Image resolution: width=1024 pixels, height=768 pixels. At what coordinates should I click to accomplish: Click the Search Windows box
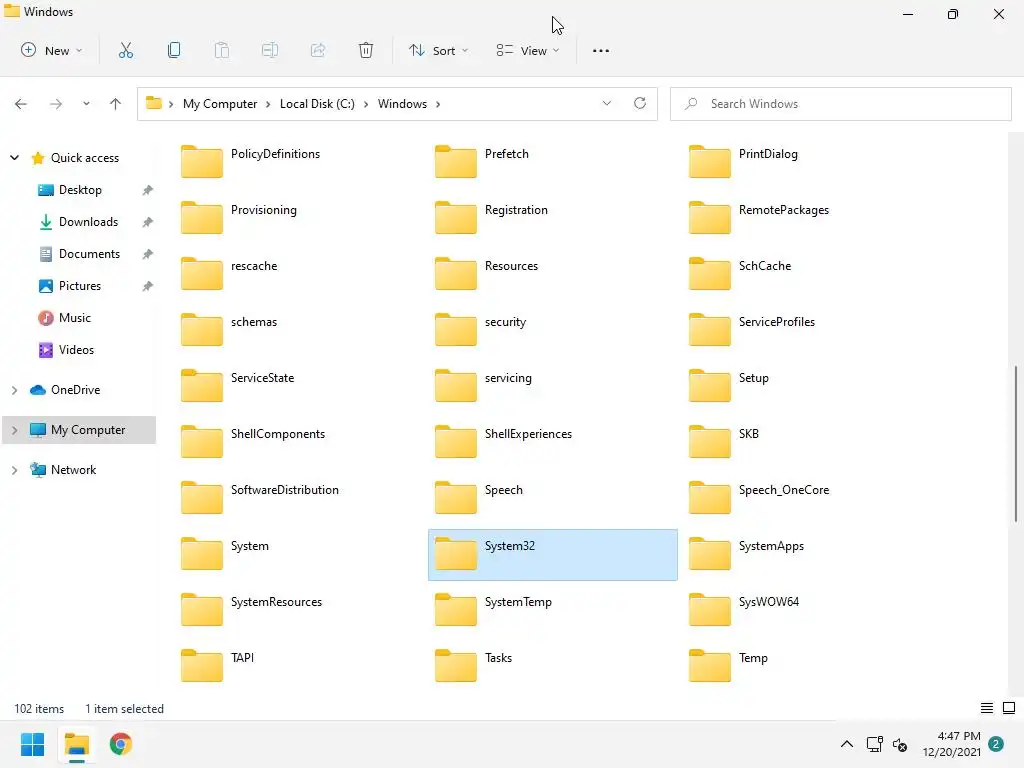[x=840, y=104]
